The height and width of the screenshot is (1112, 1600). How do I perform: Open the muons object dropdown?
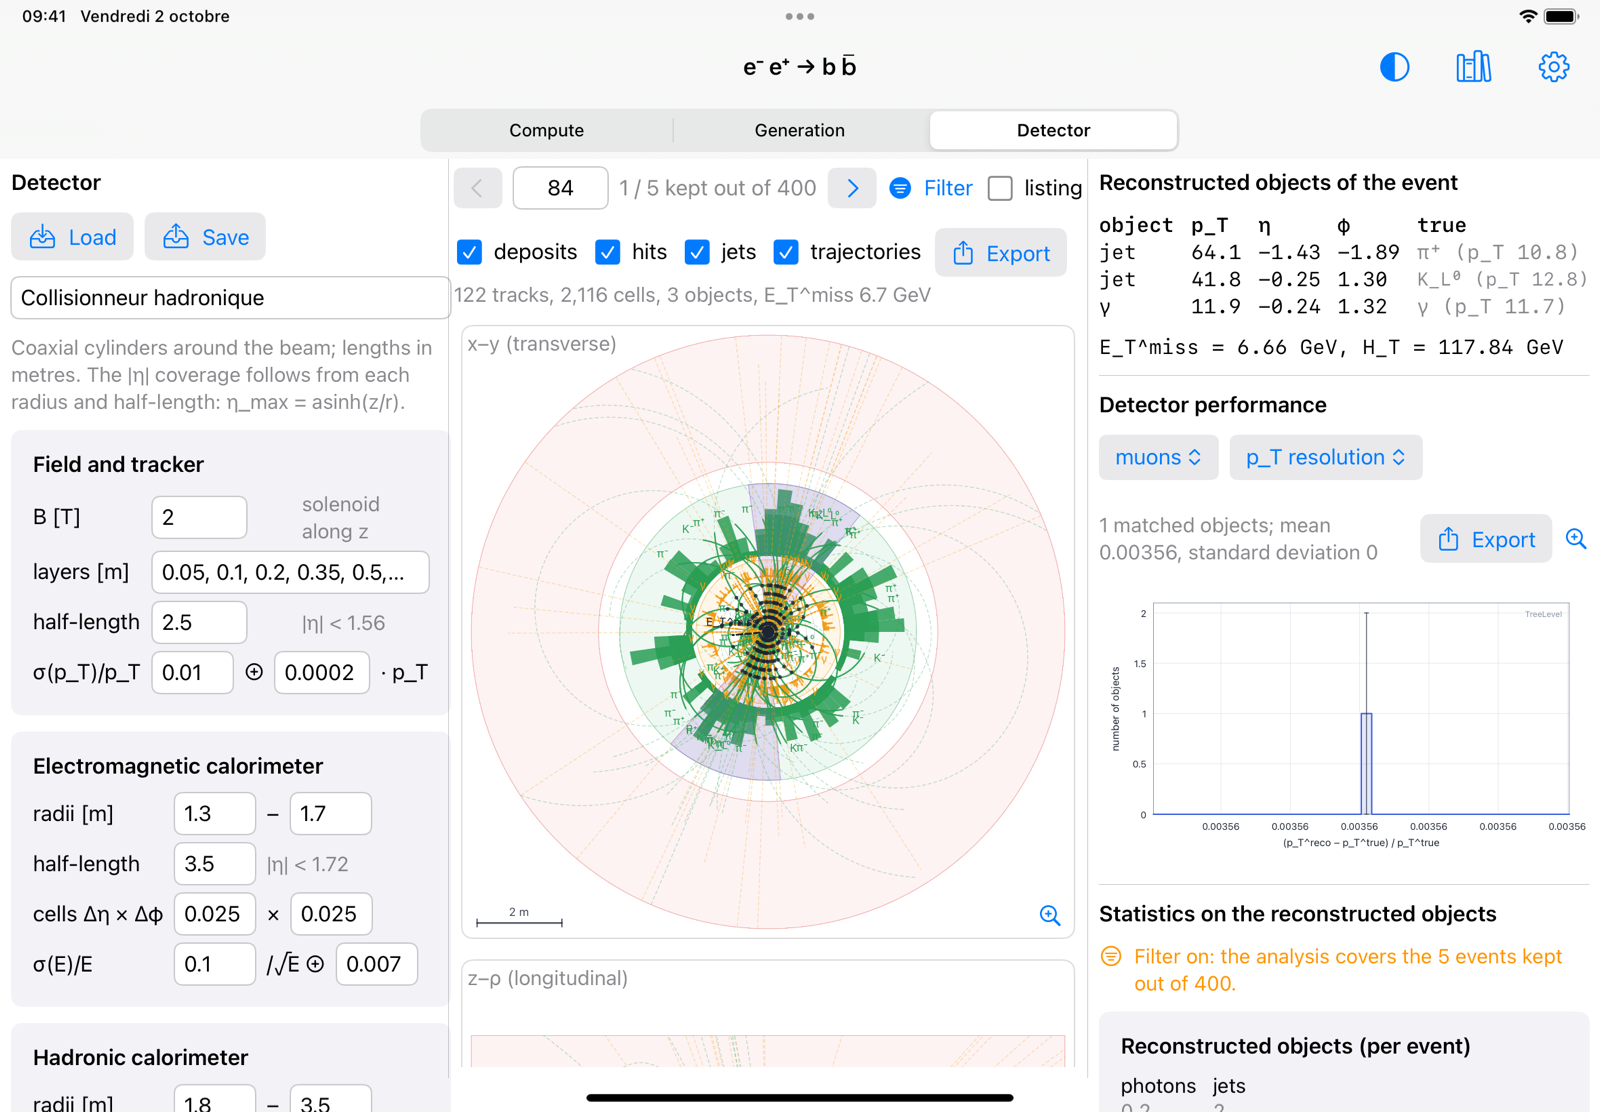click(x=1158, y=457)
